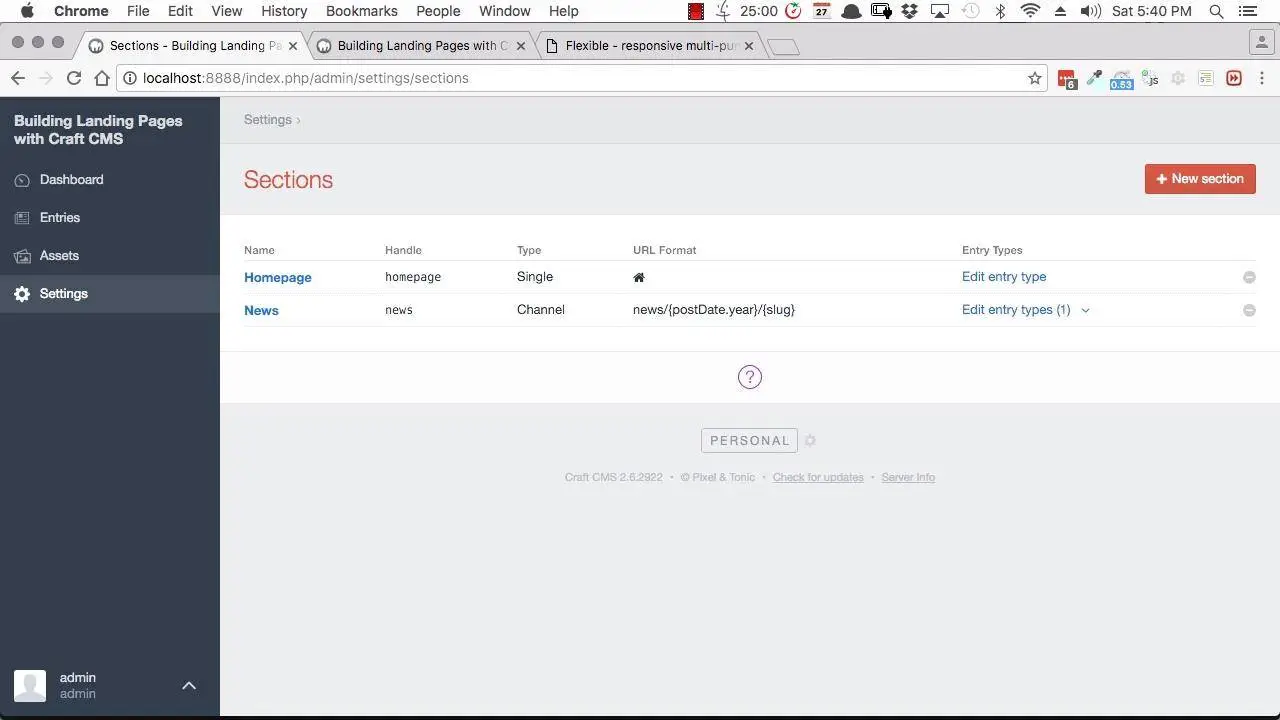Image resolution: width=1280 pixels, height=720 pixels.
Task: Click the browser home button
Action: [x=102, y=78]
